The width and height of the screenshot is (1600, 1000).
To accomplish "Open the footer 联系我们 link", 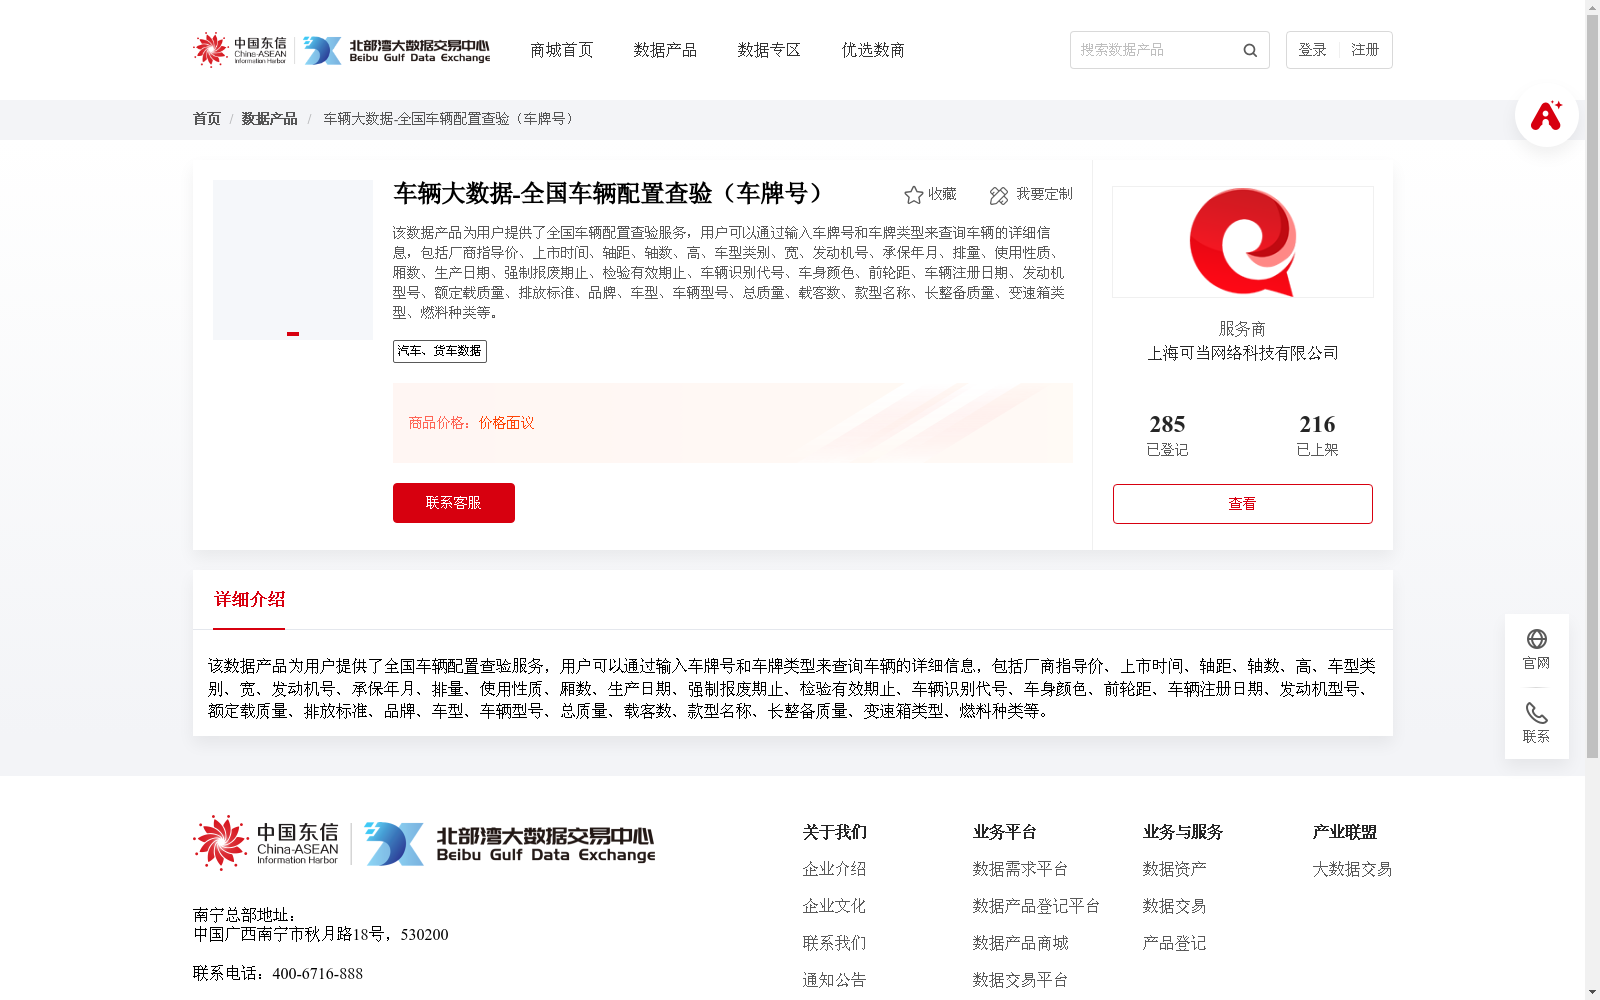I will 834,943.
